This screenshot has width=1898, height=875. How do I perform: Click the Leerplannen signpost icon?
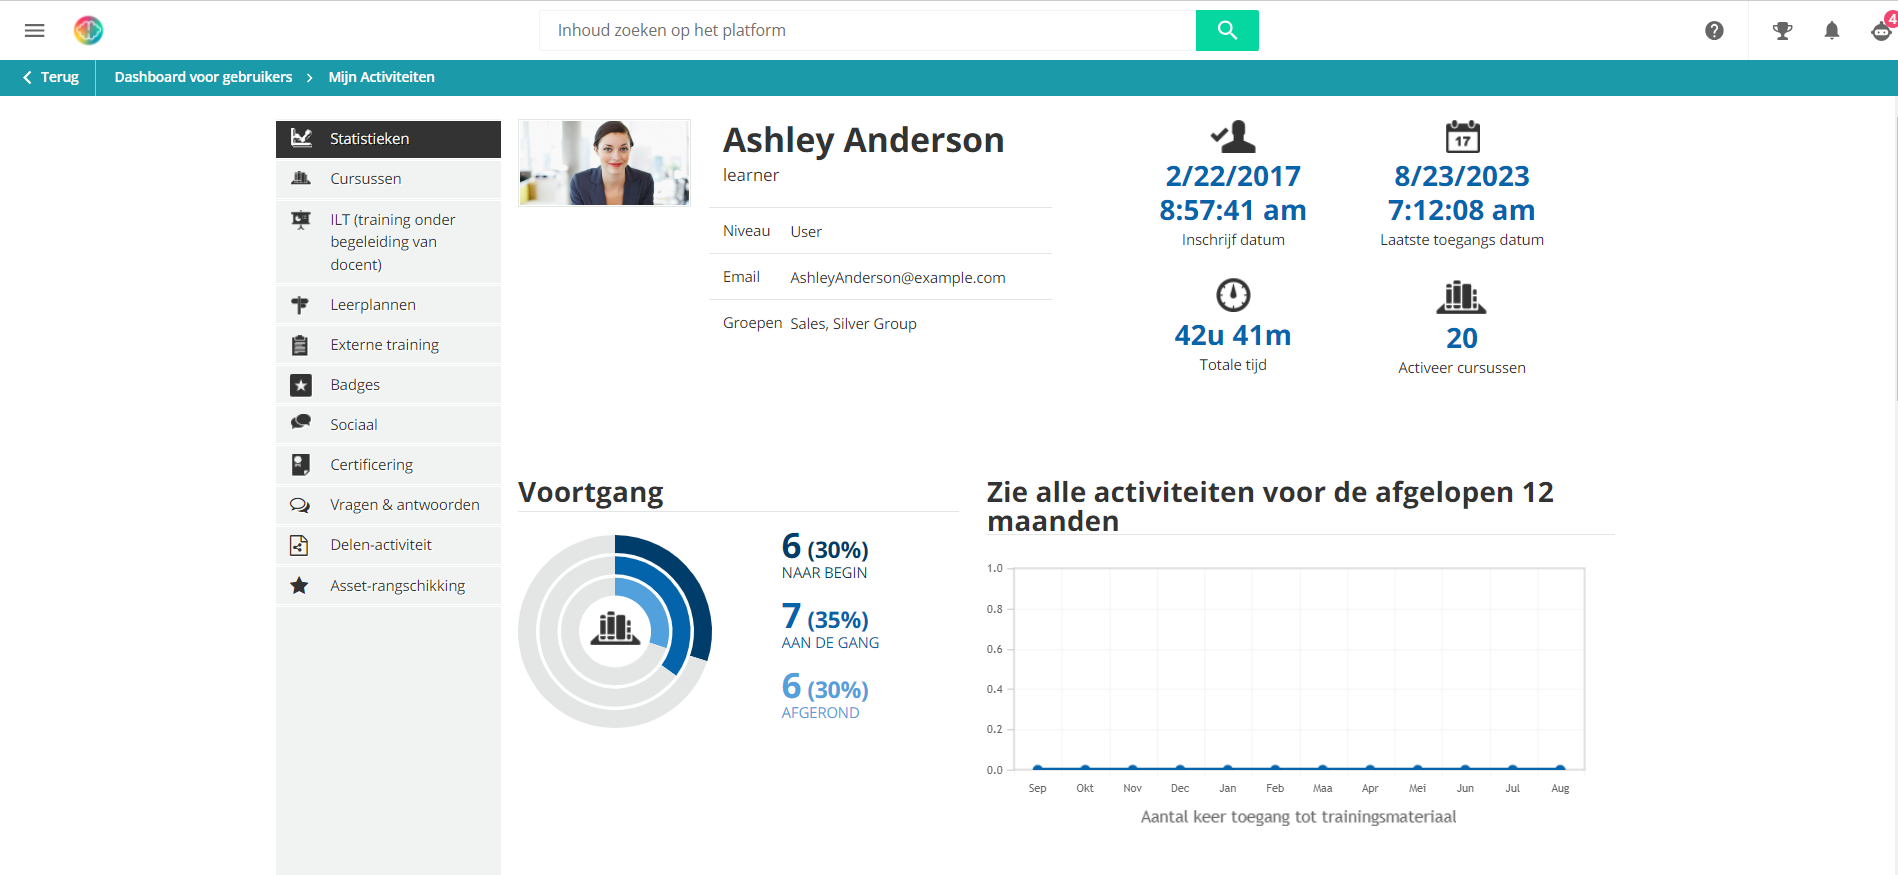click(x=300, y=305)
